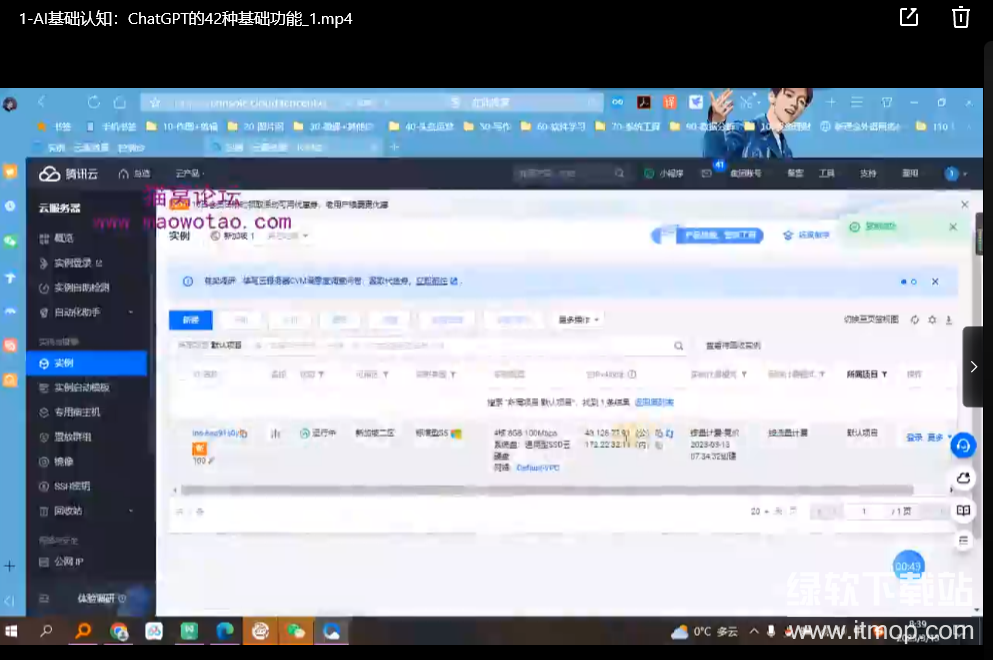Screen dimensions: 993x660
Task: Open the messages envelope with 41 badge
Action: coord(707,173)
